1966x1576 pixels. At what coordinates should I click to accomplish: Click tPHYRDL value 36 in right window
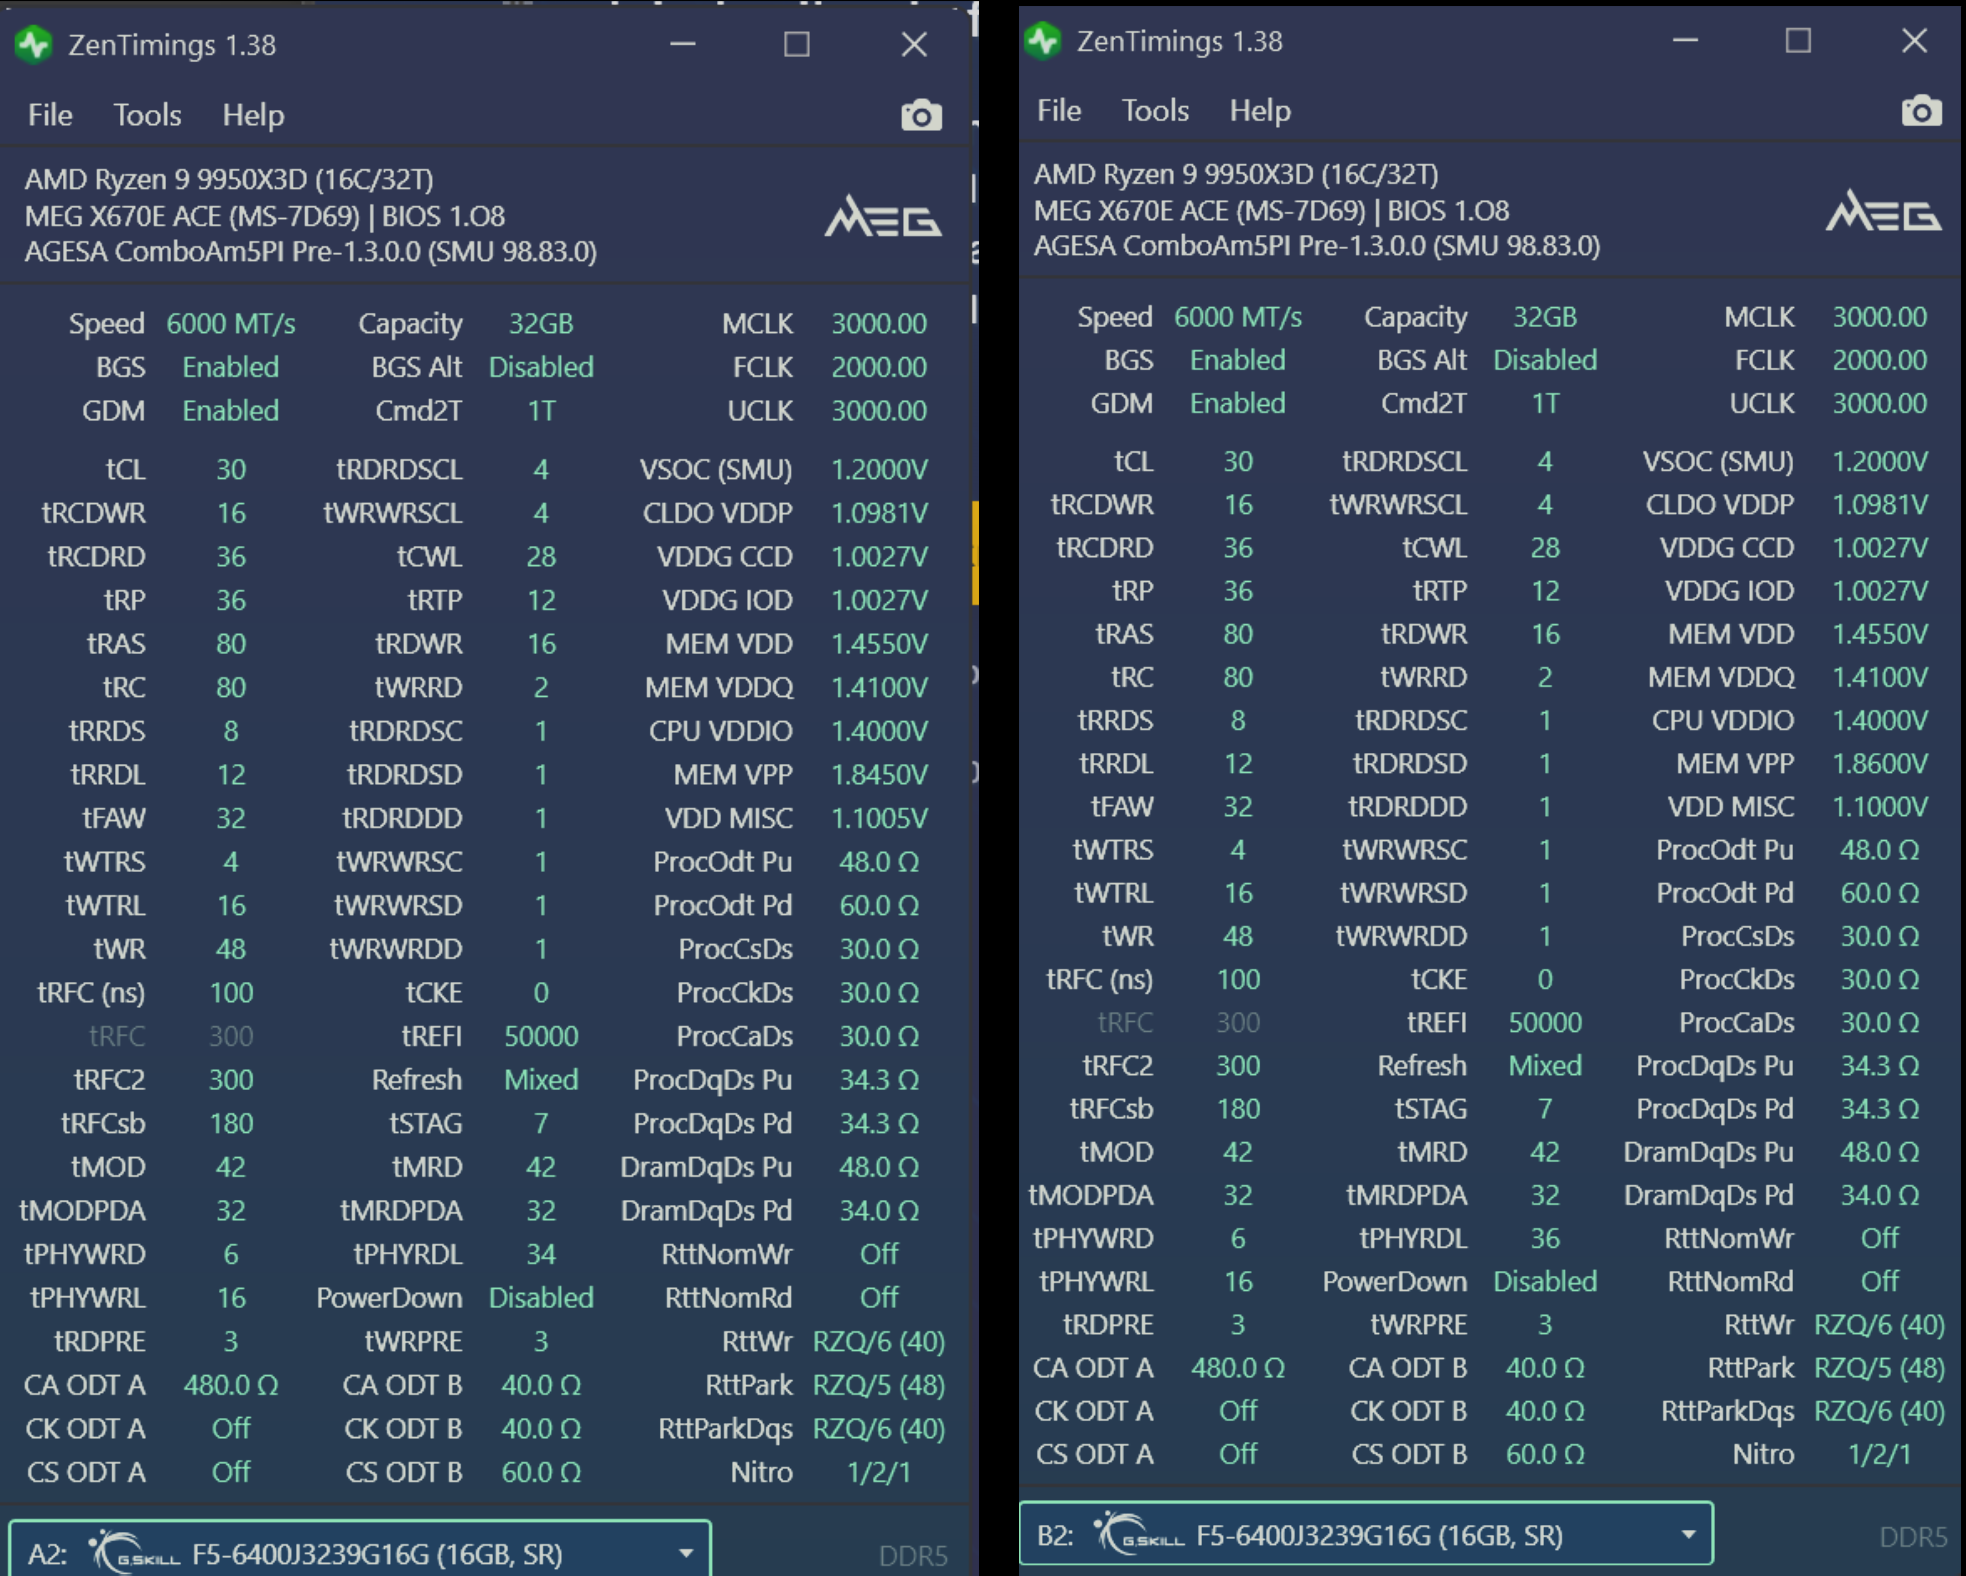click(x=1545, y=1239)
